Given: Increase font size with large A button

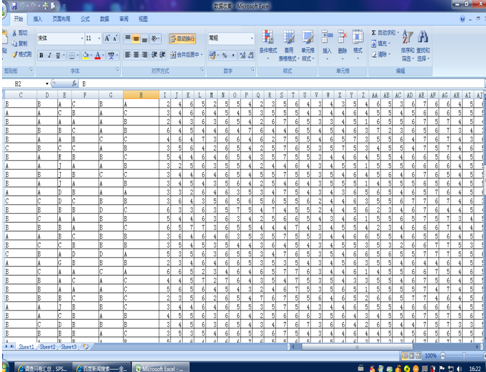Looking at the screenshot, I should [x=107, y=38].
